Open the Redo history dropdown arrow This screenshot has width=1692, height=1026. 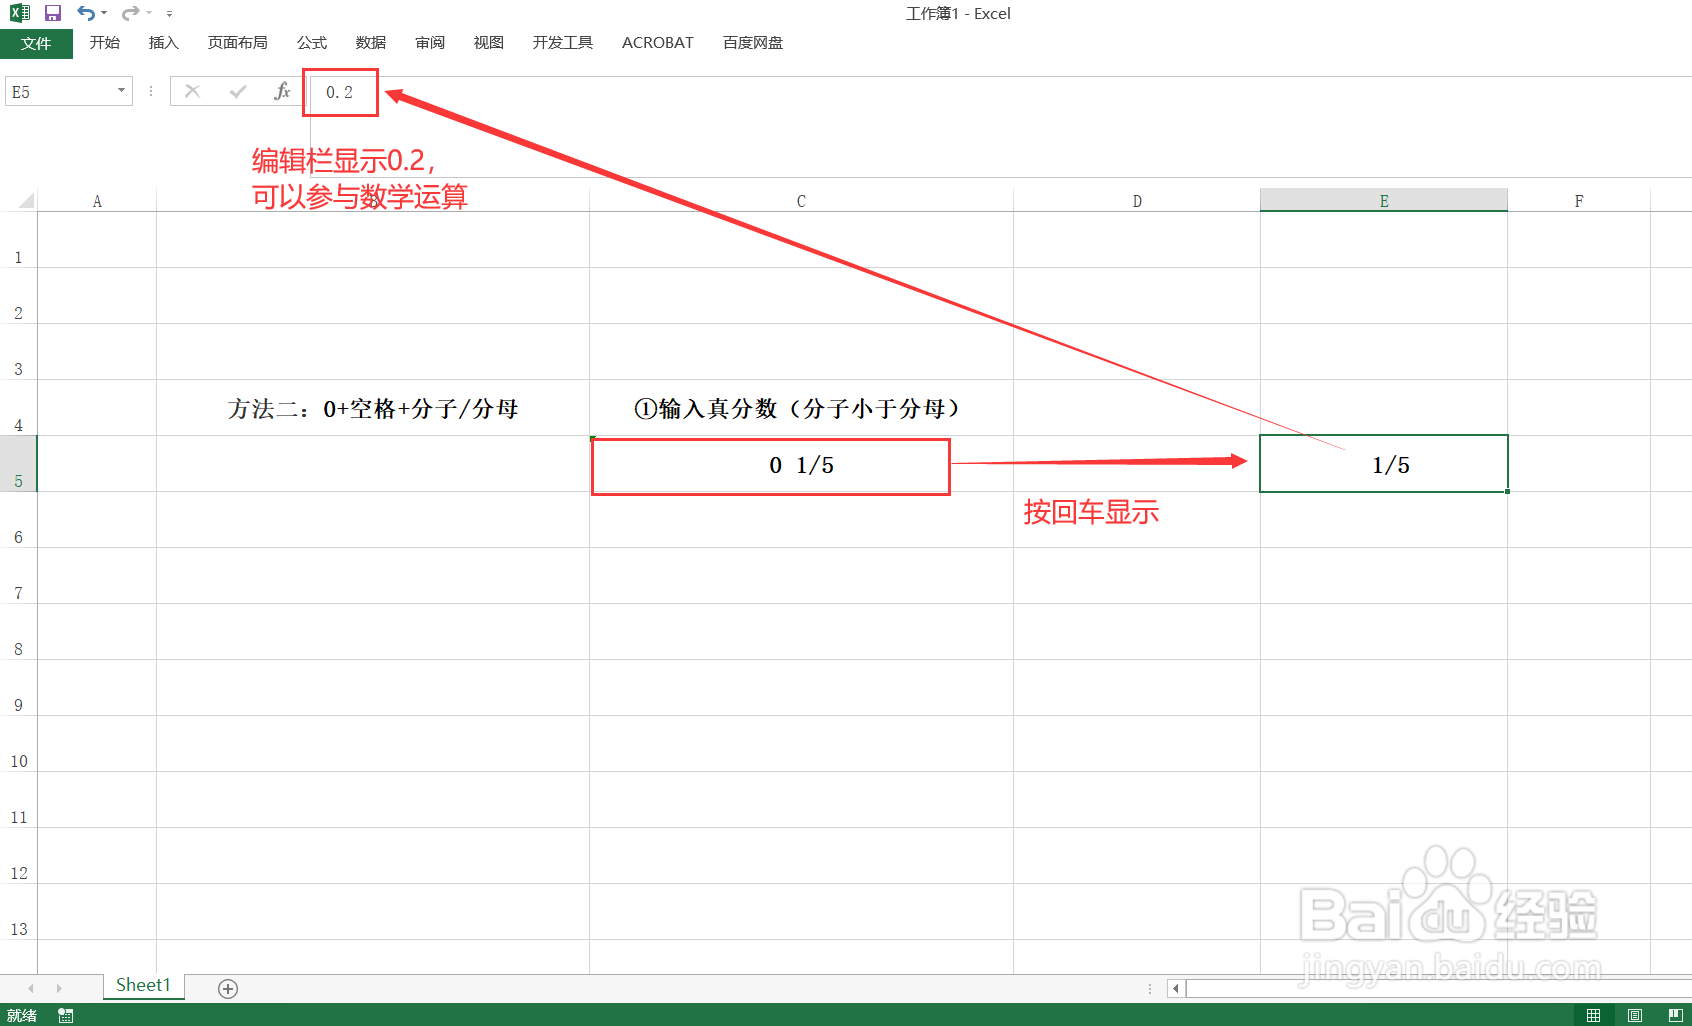coord(148,13)
